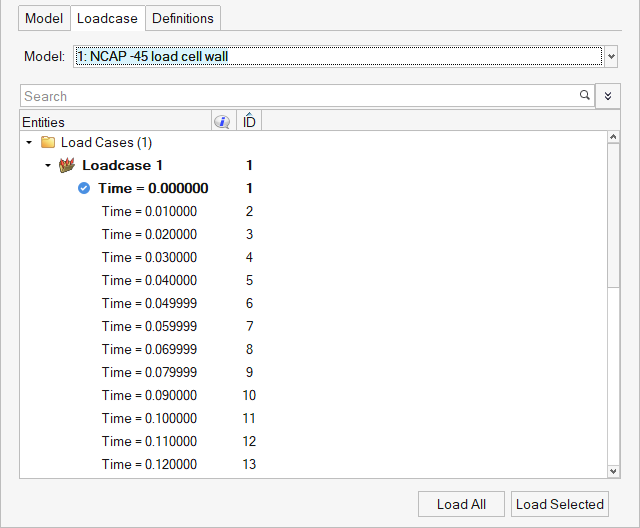Image resolution: width=640 pixels, height=528 pixels.
Task: Open the Model dropdown list
Action: point(611,56)
